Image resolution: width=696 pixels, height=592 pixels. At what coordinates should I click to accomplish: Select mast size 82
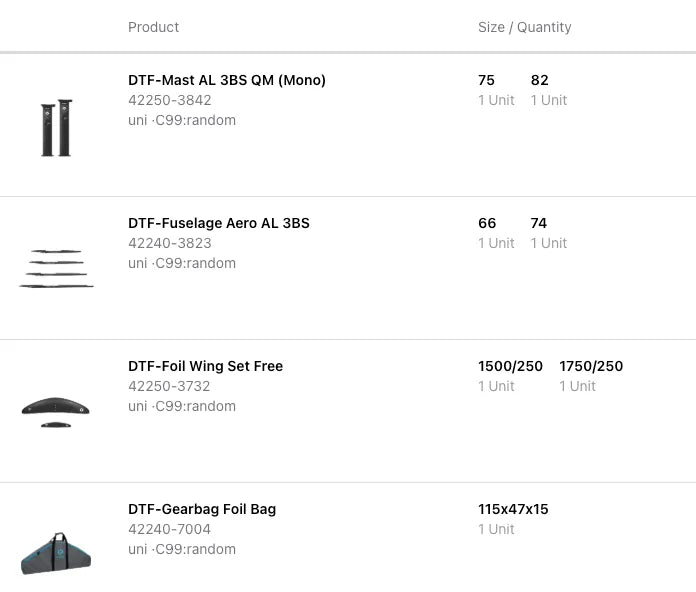[540, 80]
